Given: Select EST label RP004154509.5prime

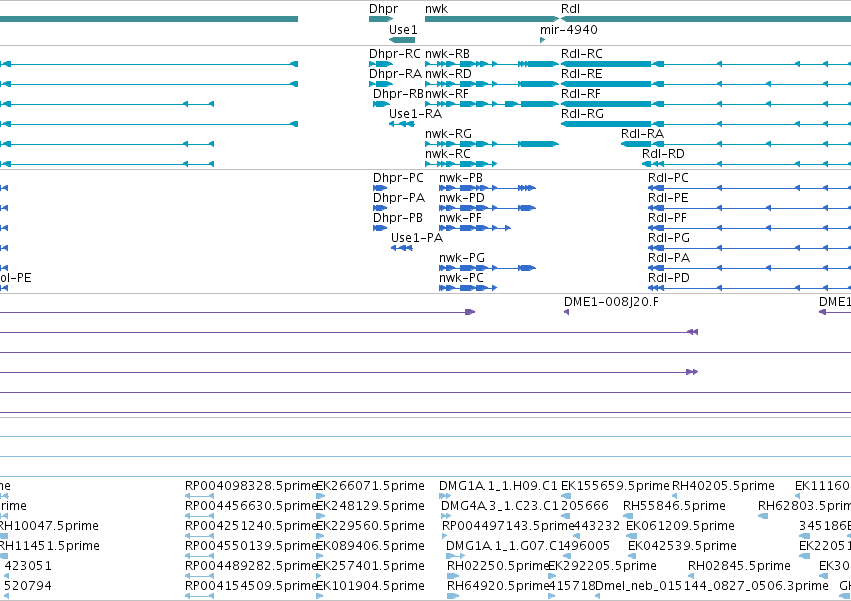Looking at the screenshot, I should click(x=251, y=587).
